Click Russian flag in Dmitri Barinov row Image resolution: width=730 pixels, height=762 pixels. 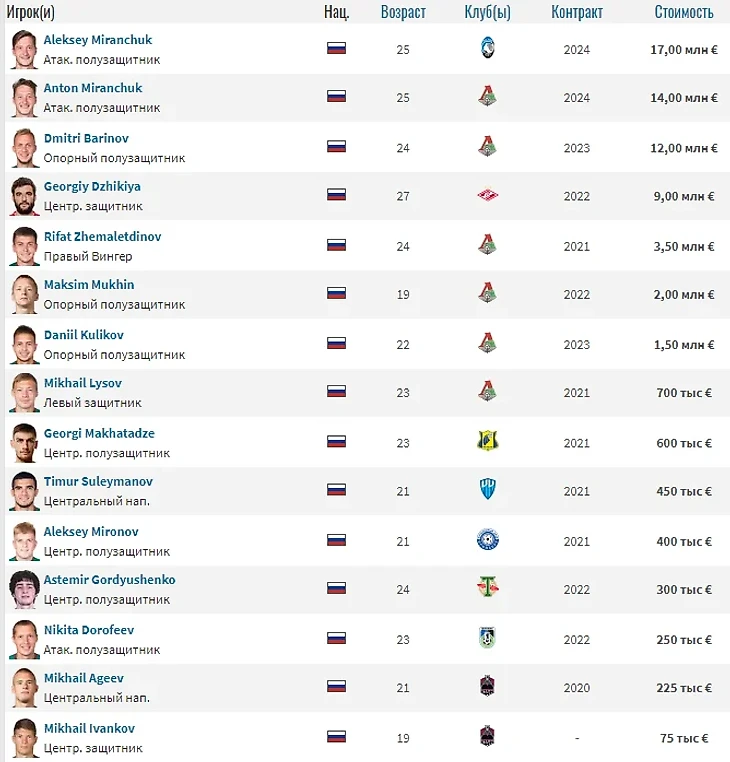[x=336, y=146]
